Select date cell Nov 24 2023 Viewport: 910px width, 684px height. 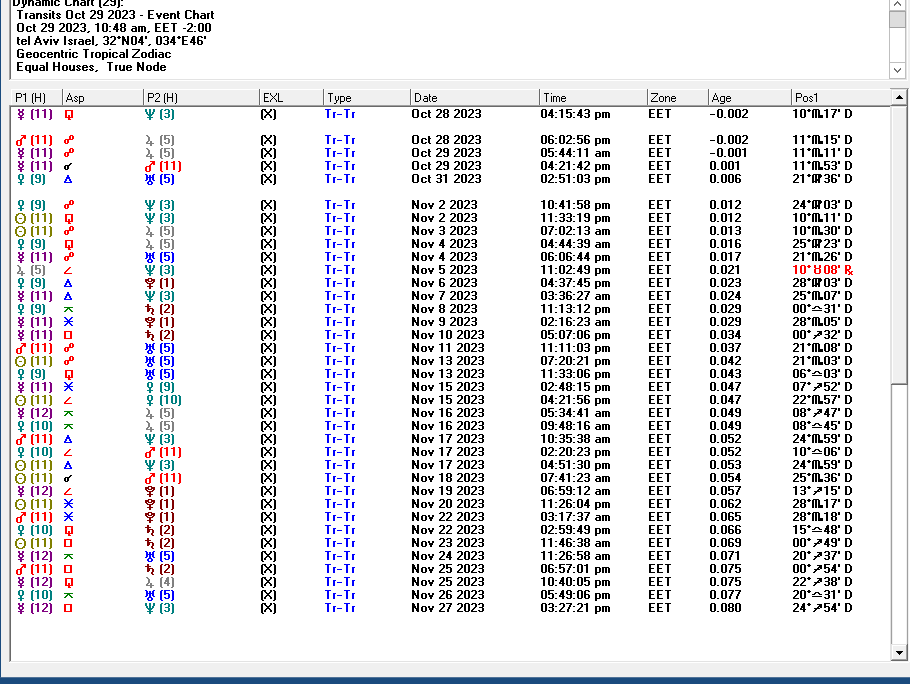tap(447, 556)
